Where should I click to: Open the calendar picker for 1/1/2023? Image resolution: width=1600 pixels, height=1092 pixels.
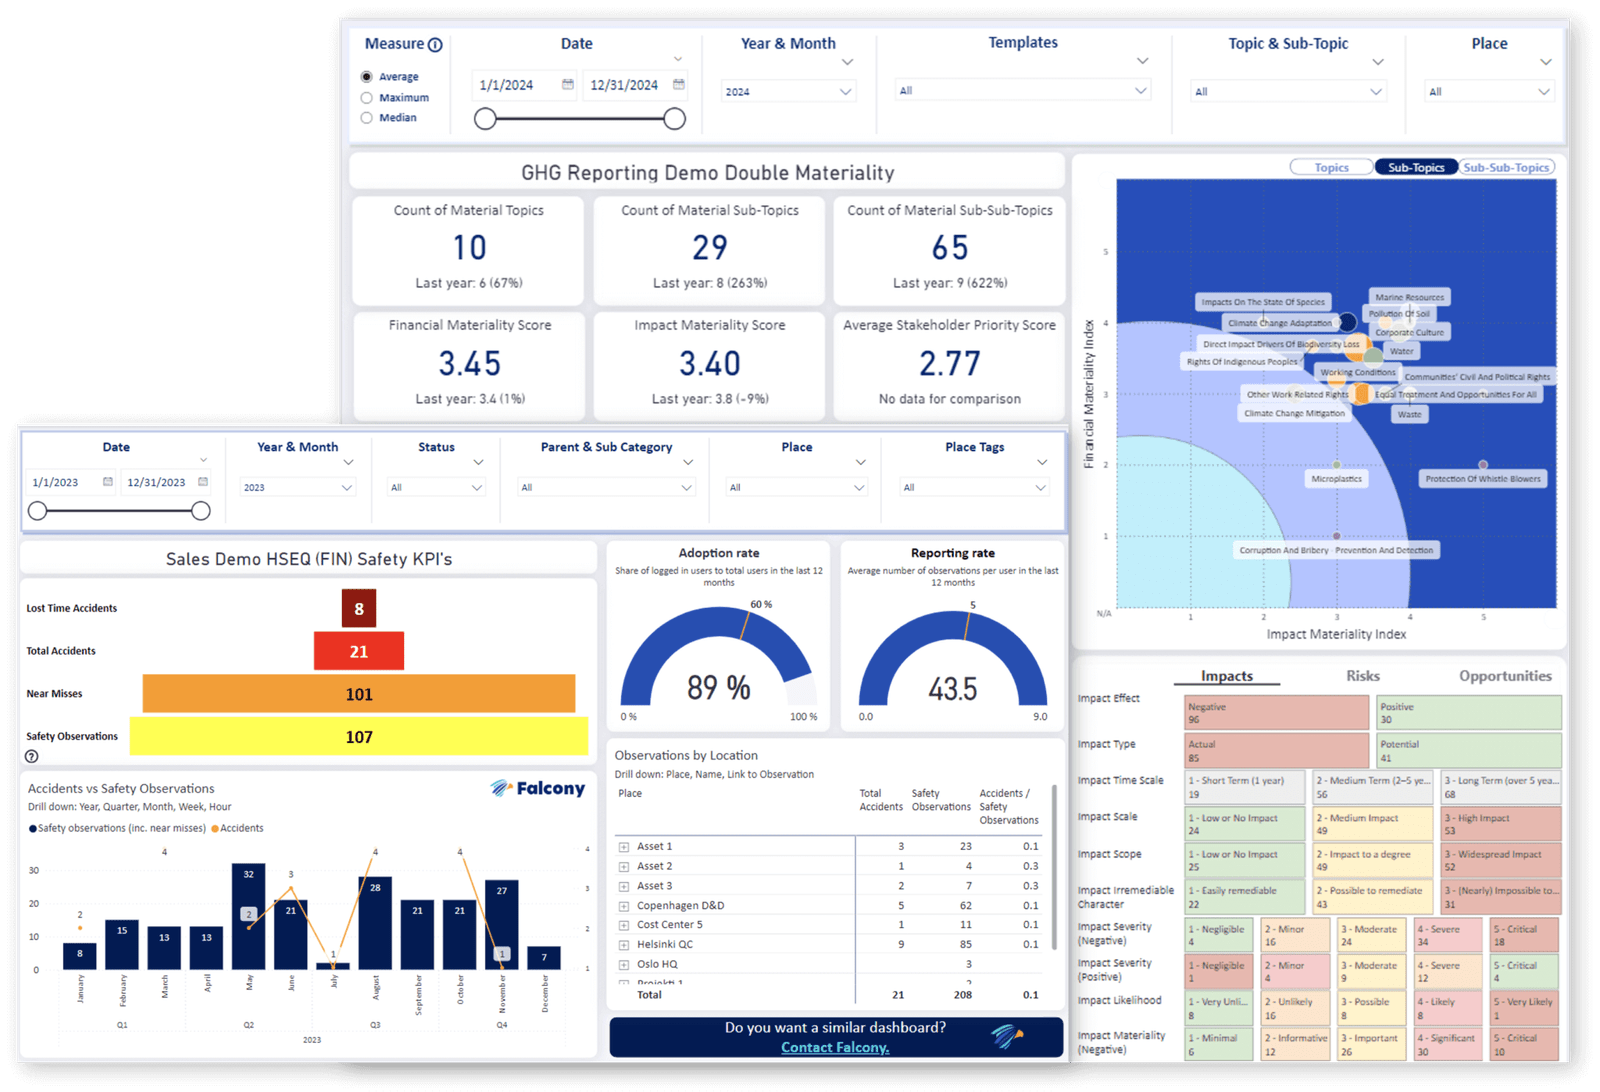click(x=106, y=482)
